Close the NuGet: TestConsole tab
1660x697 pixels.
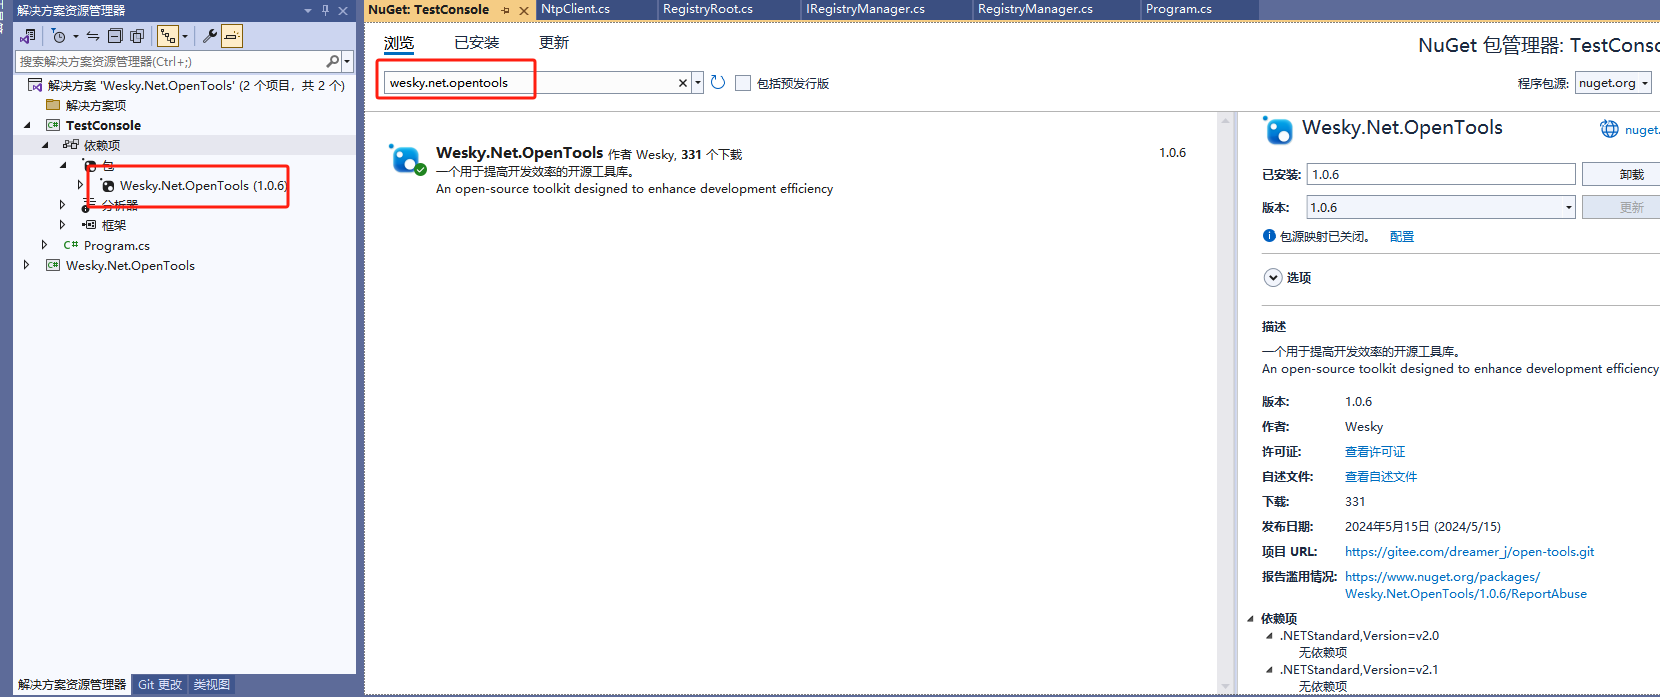[x=523, y=10]
